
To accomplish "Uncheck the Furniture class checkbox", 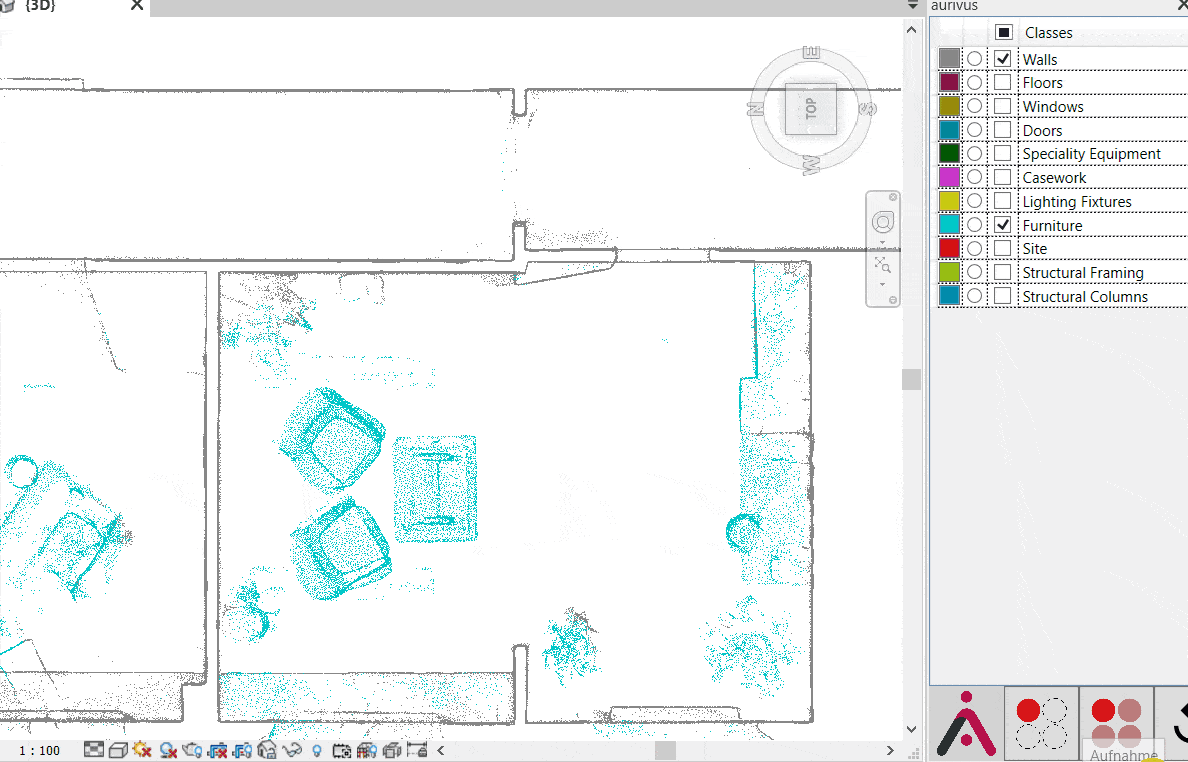I will 1003,225.
